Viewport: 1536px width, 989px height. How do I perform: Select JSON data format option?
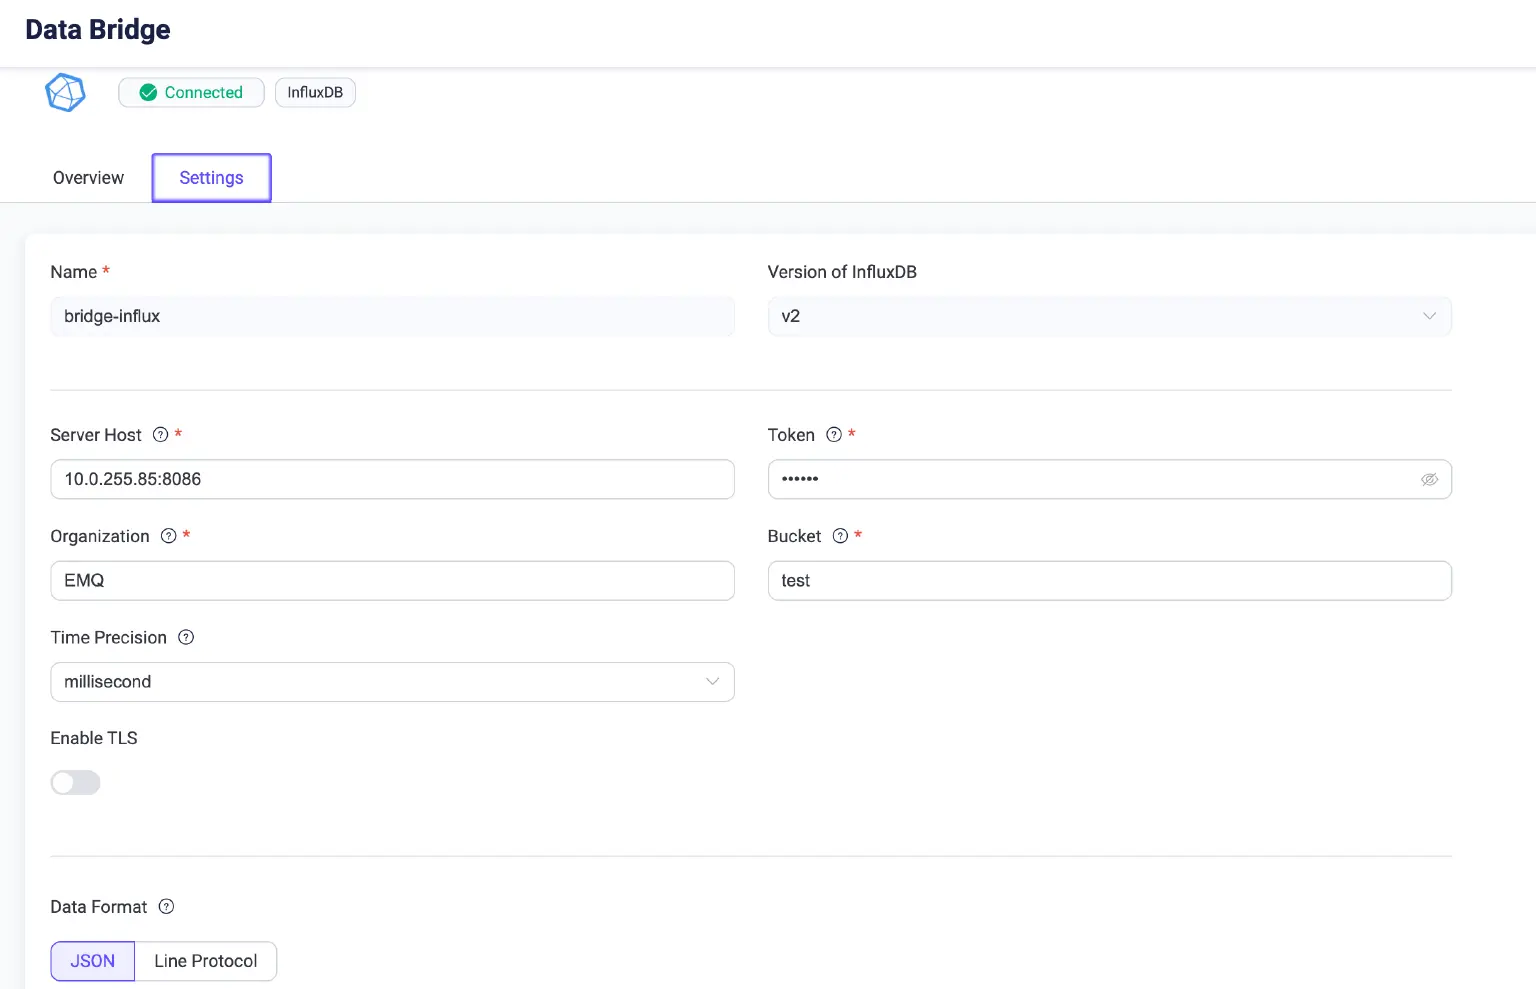[x=92, y=961]
